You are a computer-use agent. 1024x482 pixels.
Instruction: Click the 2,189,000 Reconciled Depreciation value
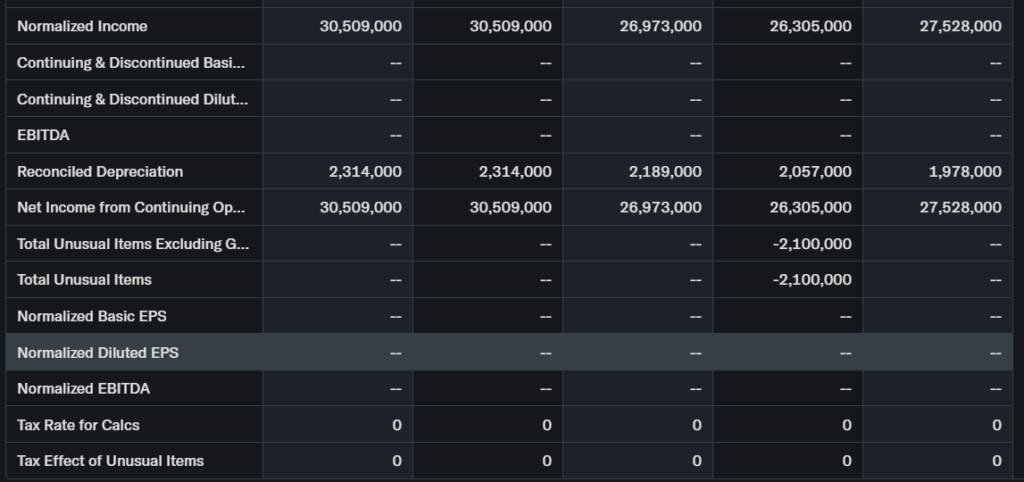click(x=665, y=171)
